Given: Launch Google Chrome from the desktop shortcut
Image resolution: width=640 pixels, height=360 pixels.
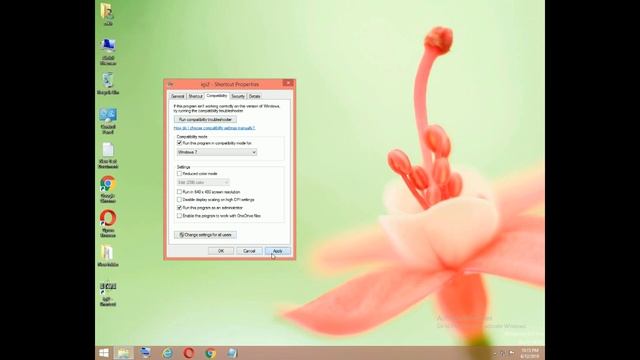Looking at the screenshot, I should tap(108, 189).
